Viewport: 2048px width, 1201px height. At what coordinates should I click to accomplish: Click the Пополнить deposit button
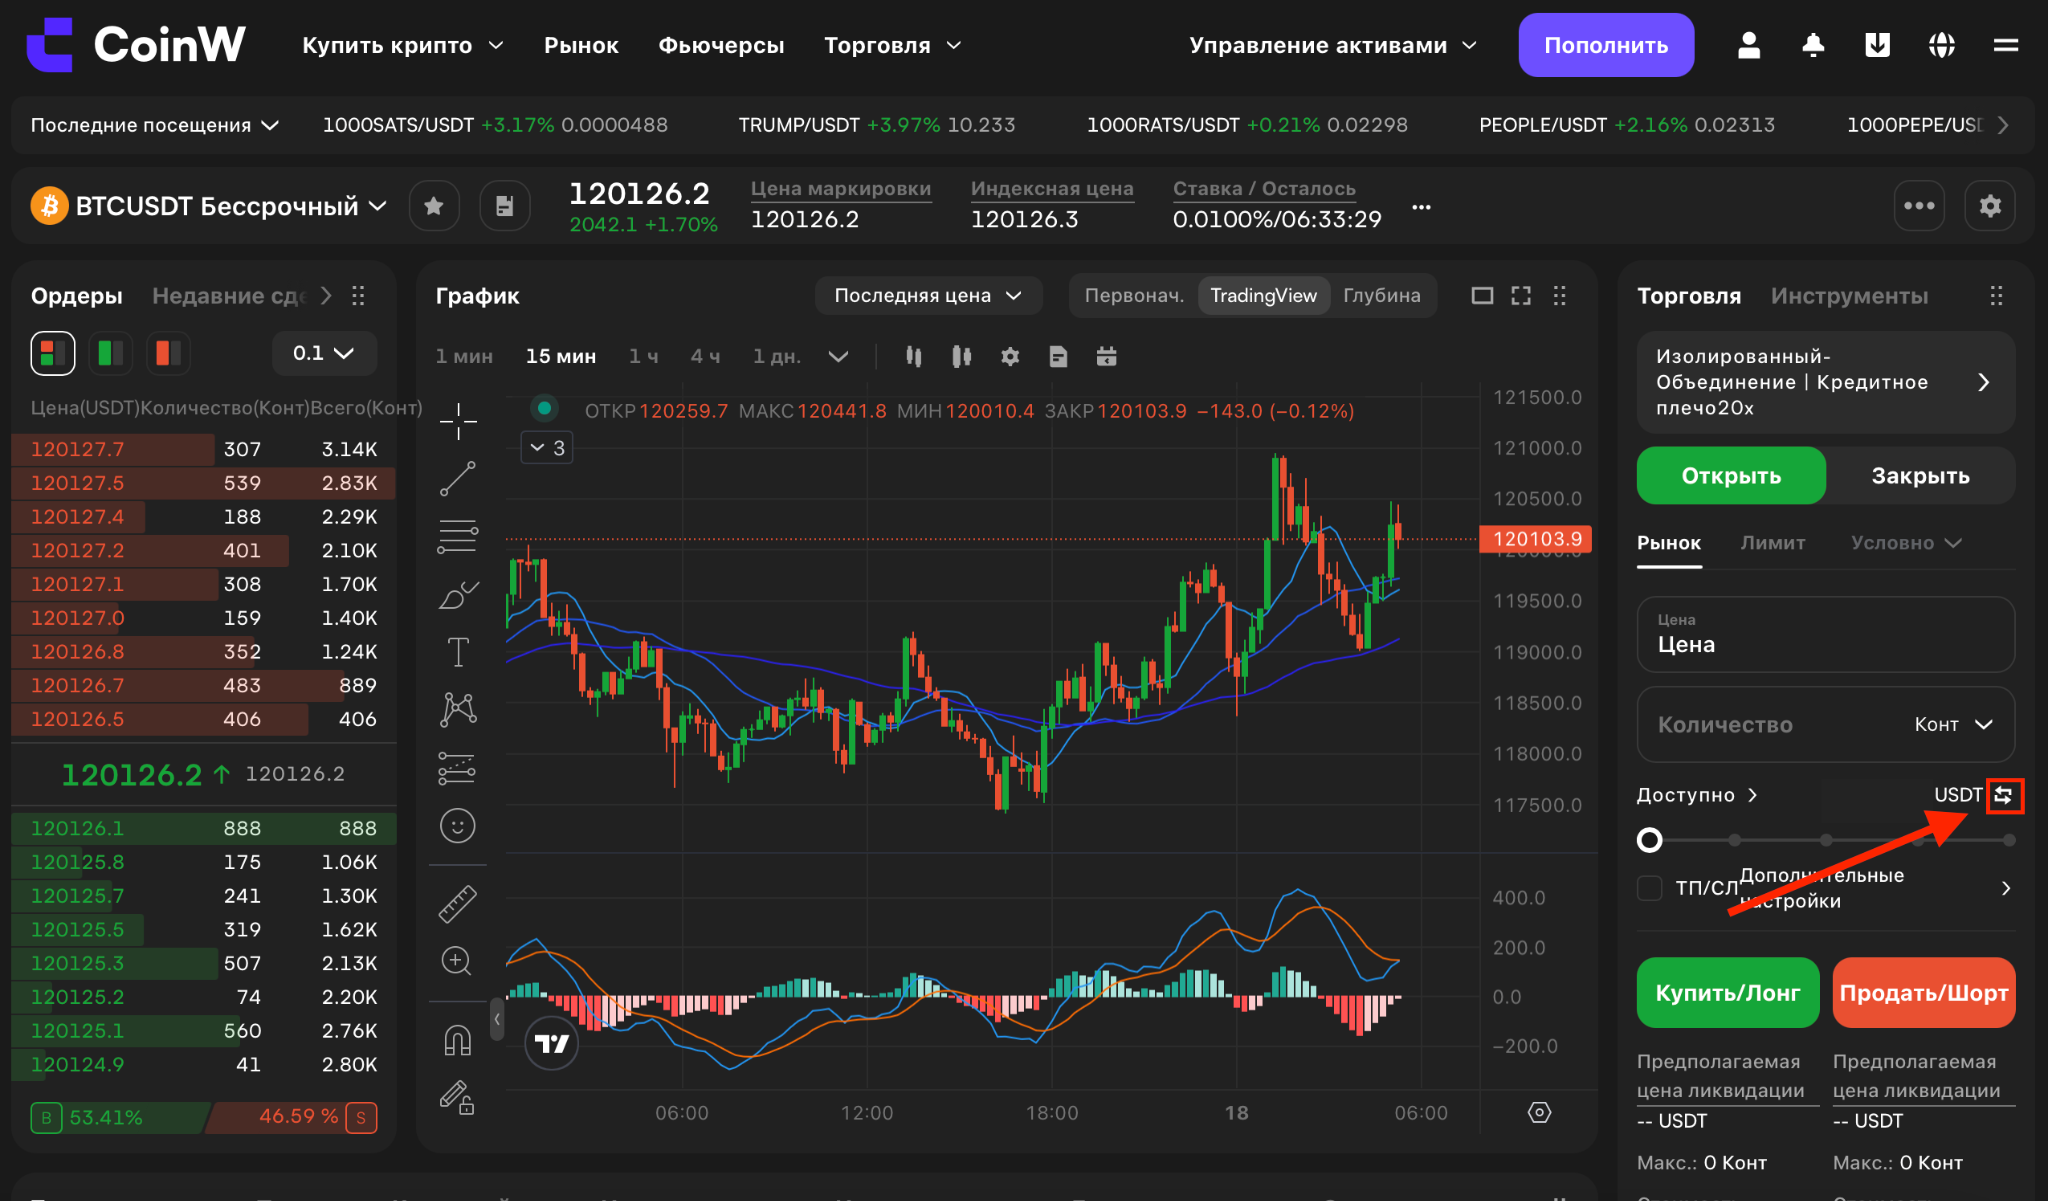pyautogui.click(x=1606, y=45)
